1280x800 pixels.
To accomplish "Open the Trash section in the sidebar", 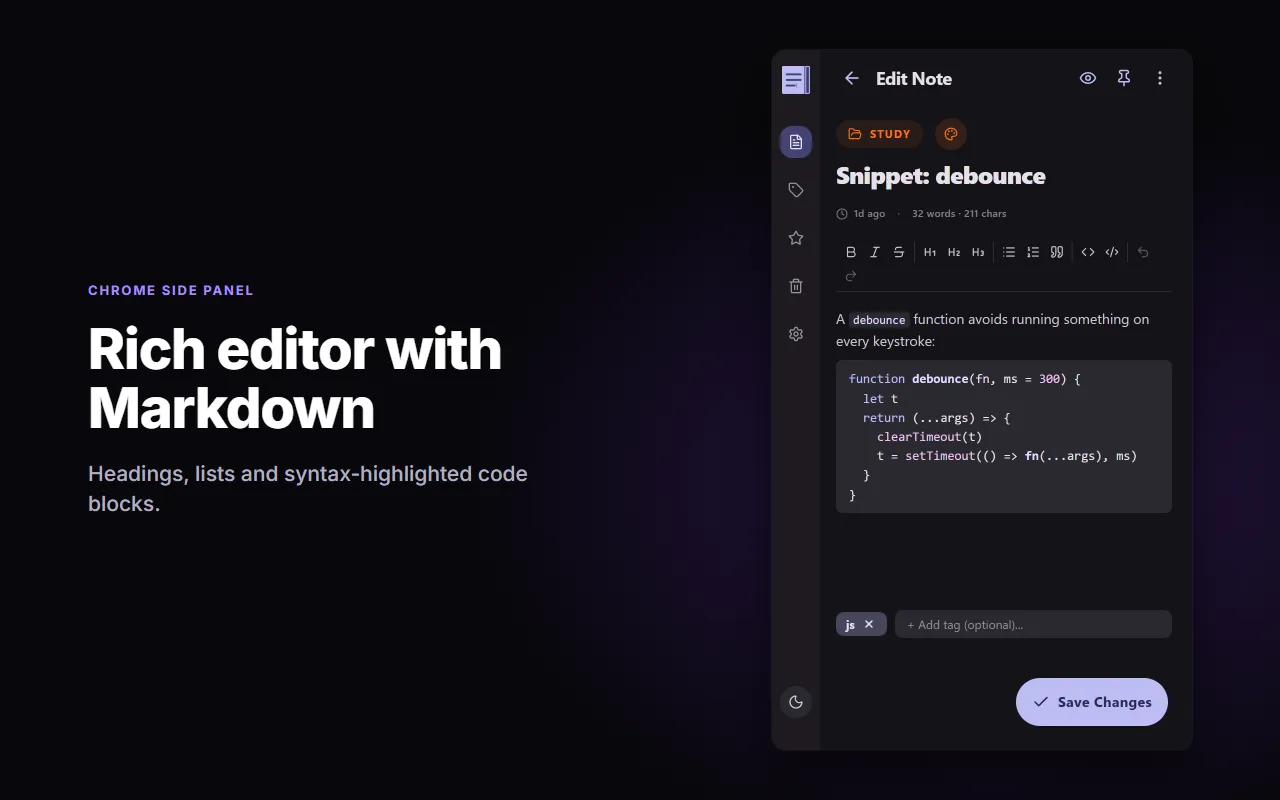I will [x=796, y=286].
